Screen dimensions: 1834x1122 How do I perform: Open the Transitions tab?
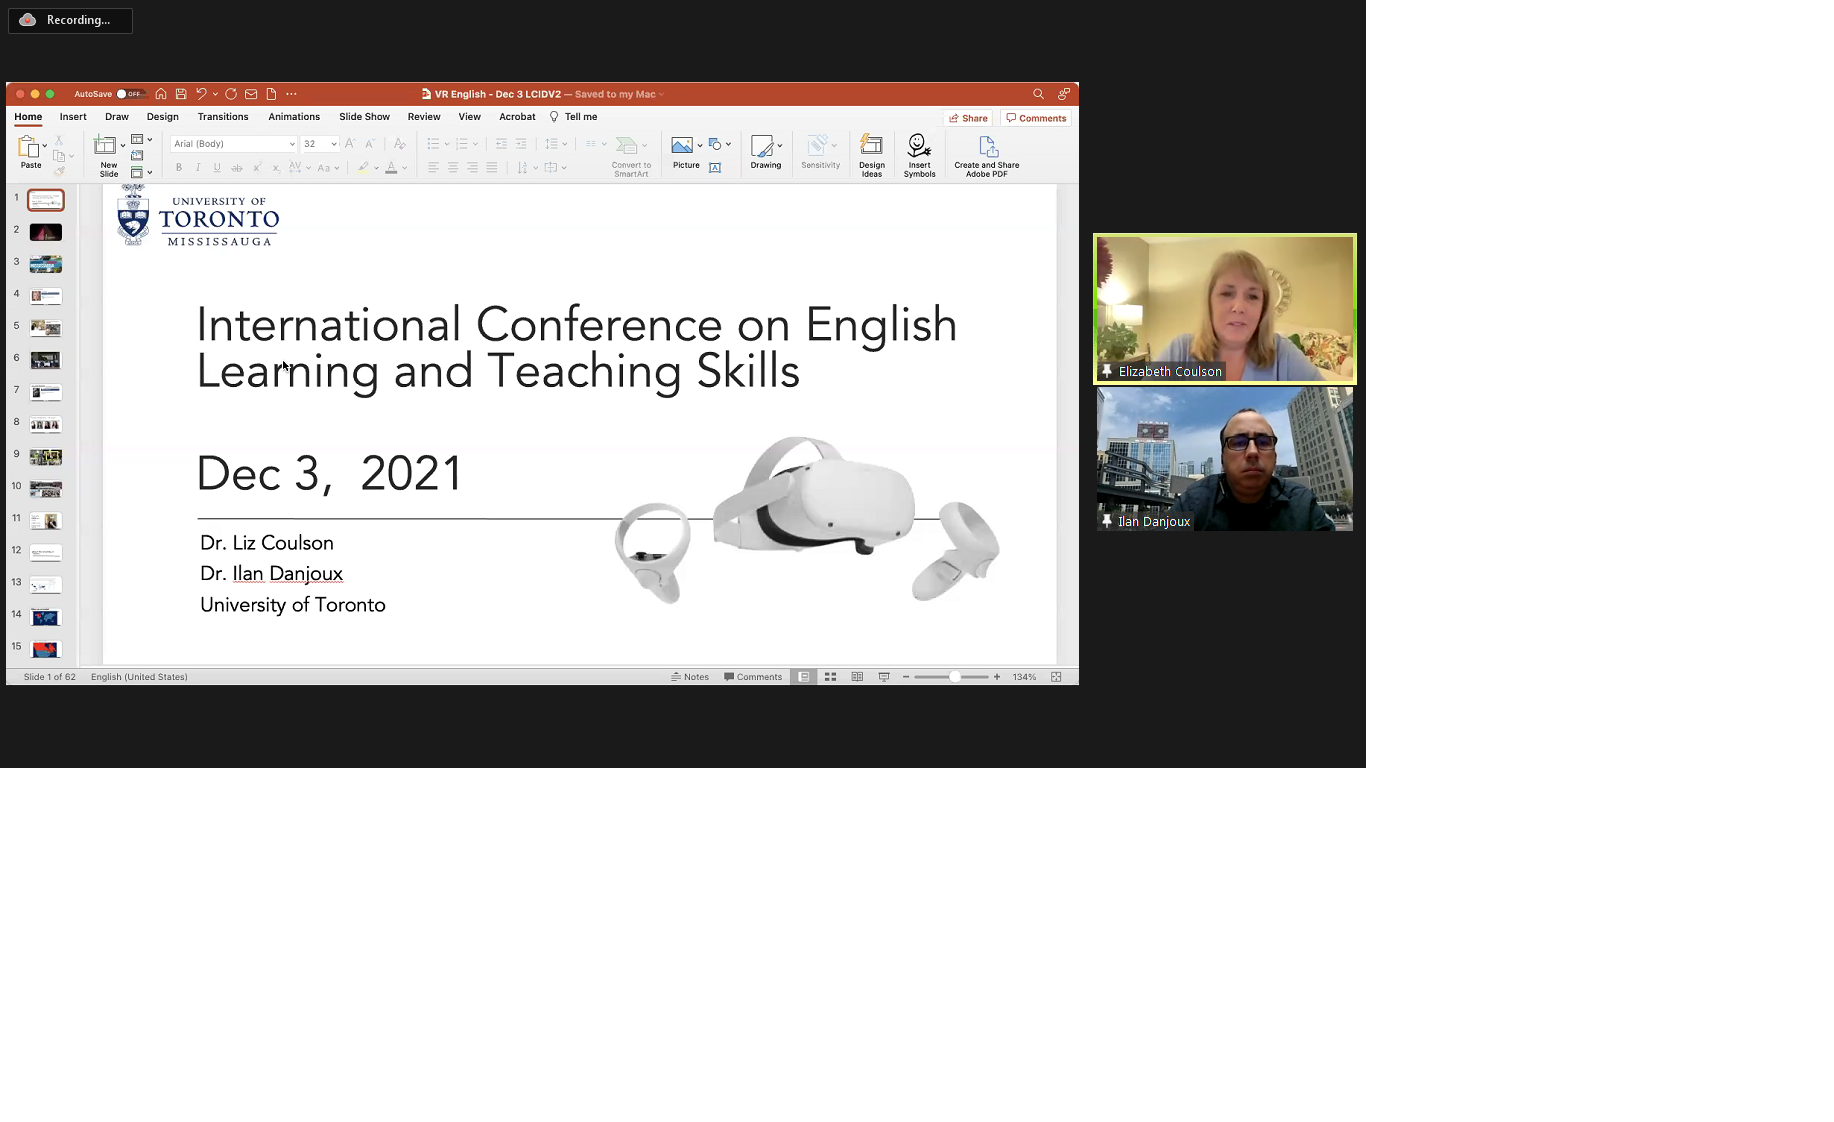click(x=223, y=117)
